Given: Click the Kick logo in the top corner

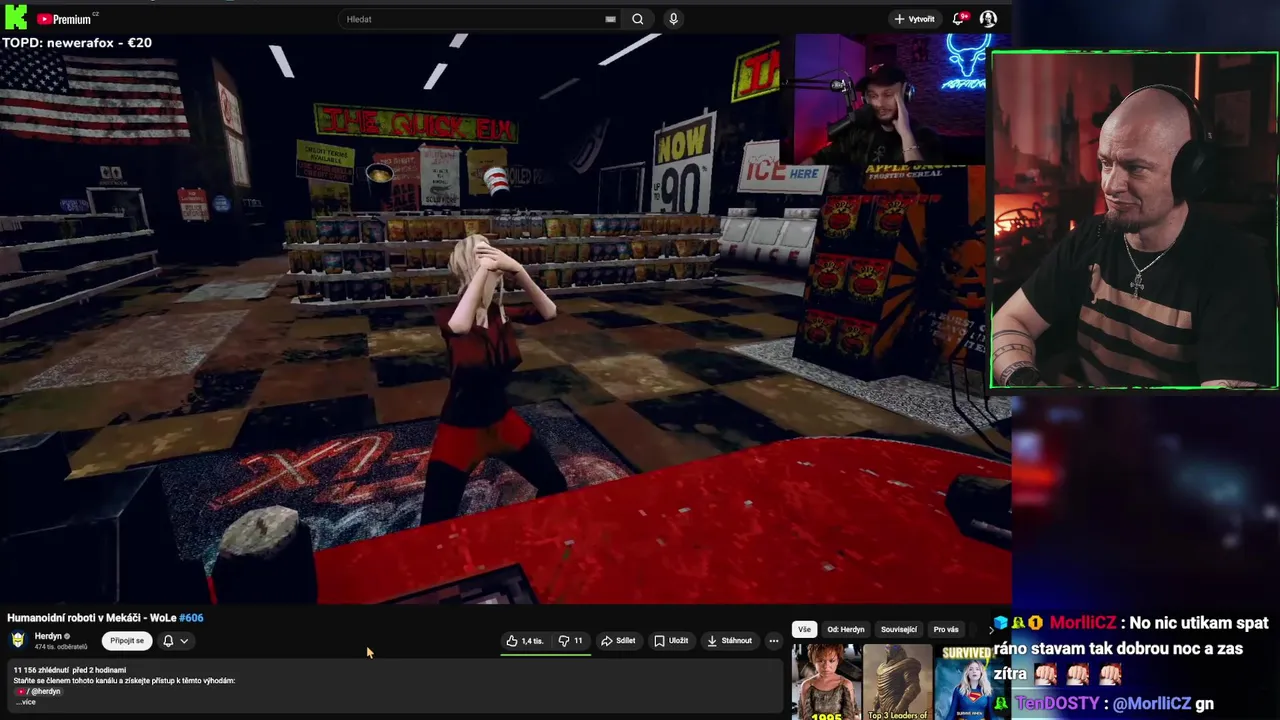Looking at the screenshot, I should click(16, 16).
